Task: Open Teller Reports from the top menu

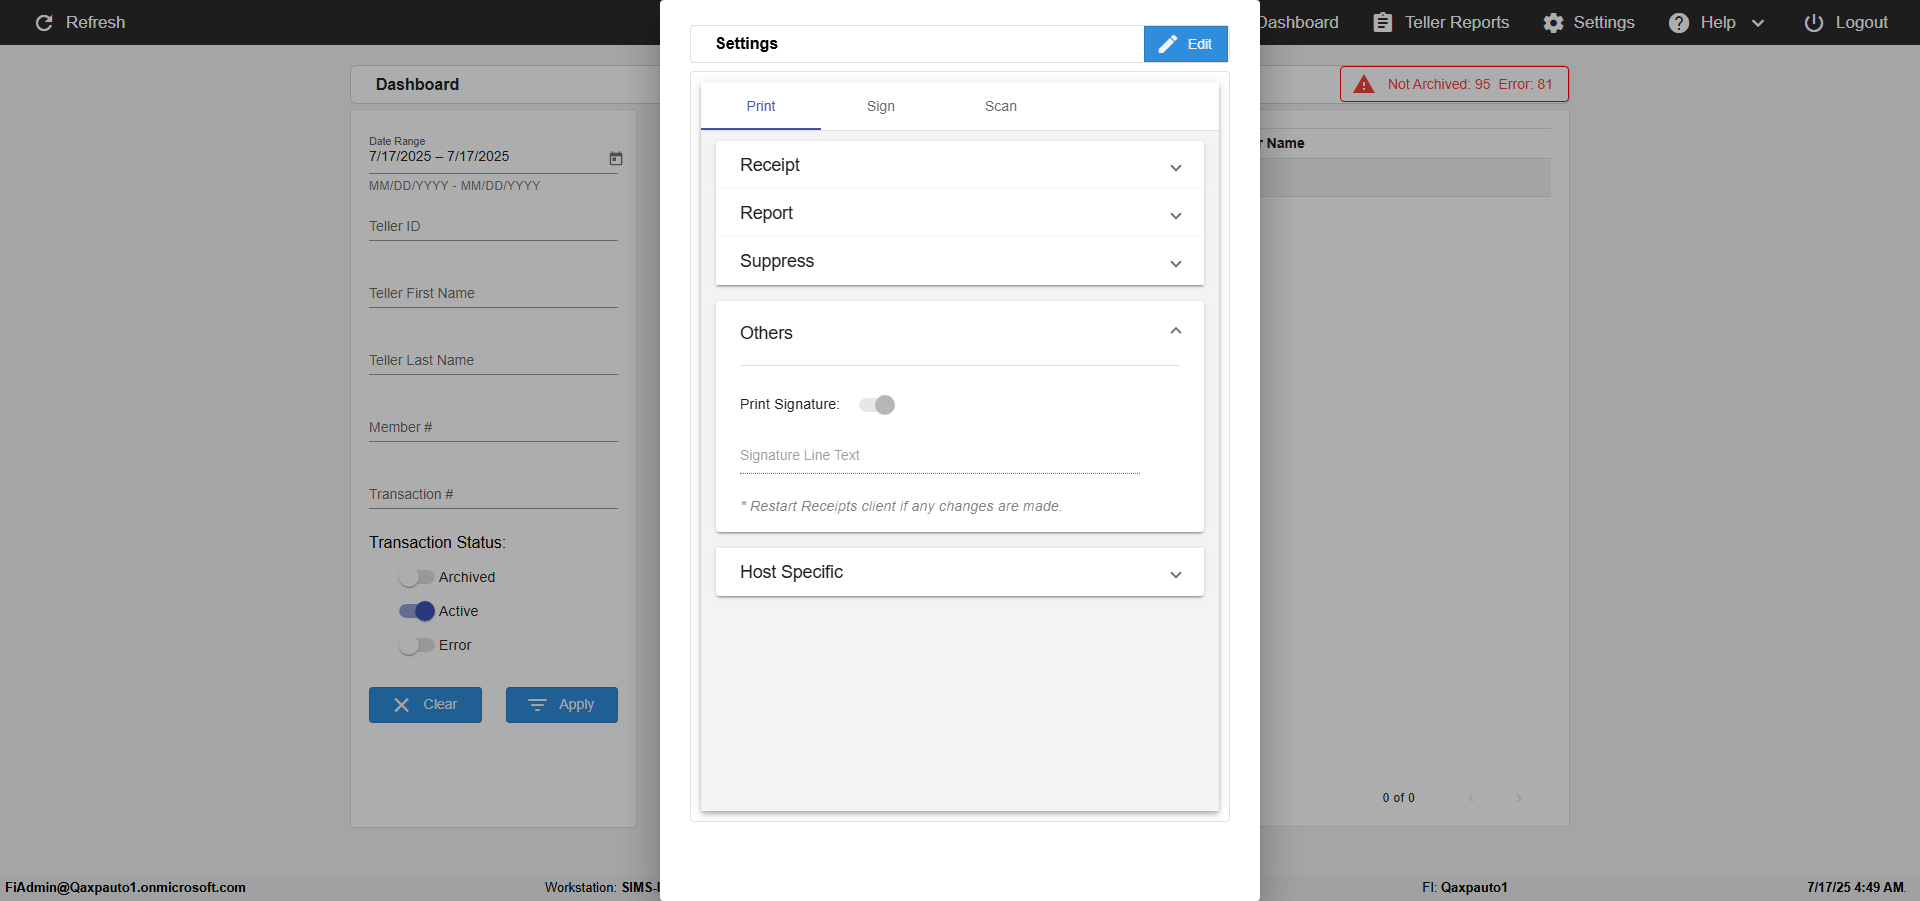Action: tap(1441, 23)
